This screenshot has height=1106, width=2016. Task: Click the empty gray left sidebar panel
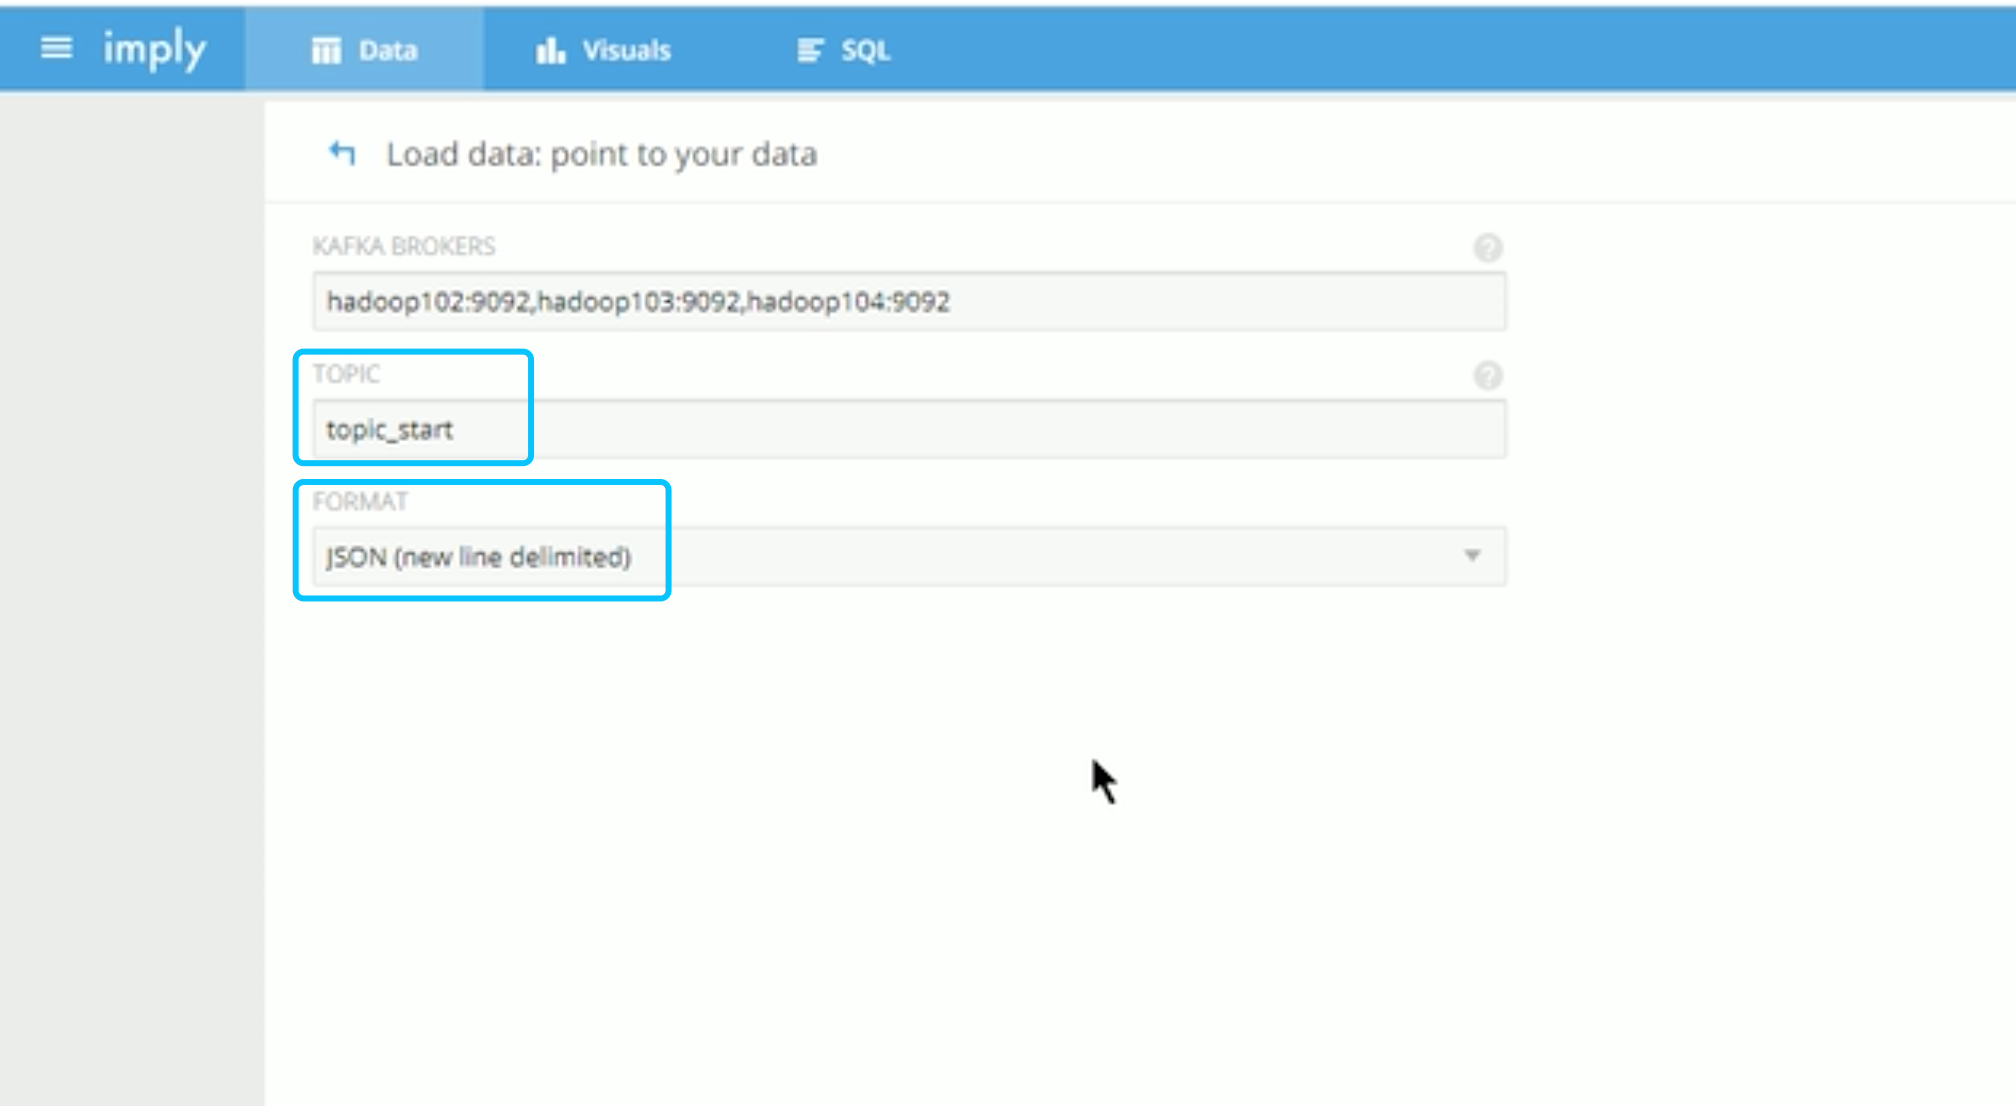tap(131, 600)
